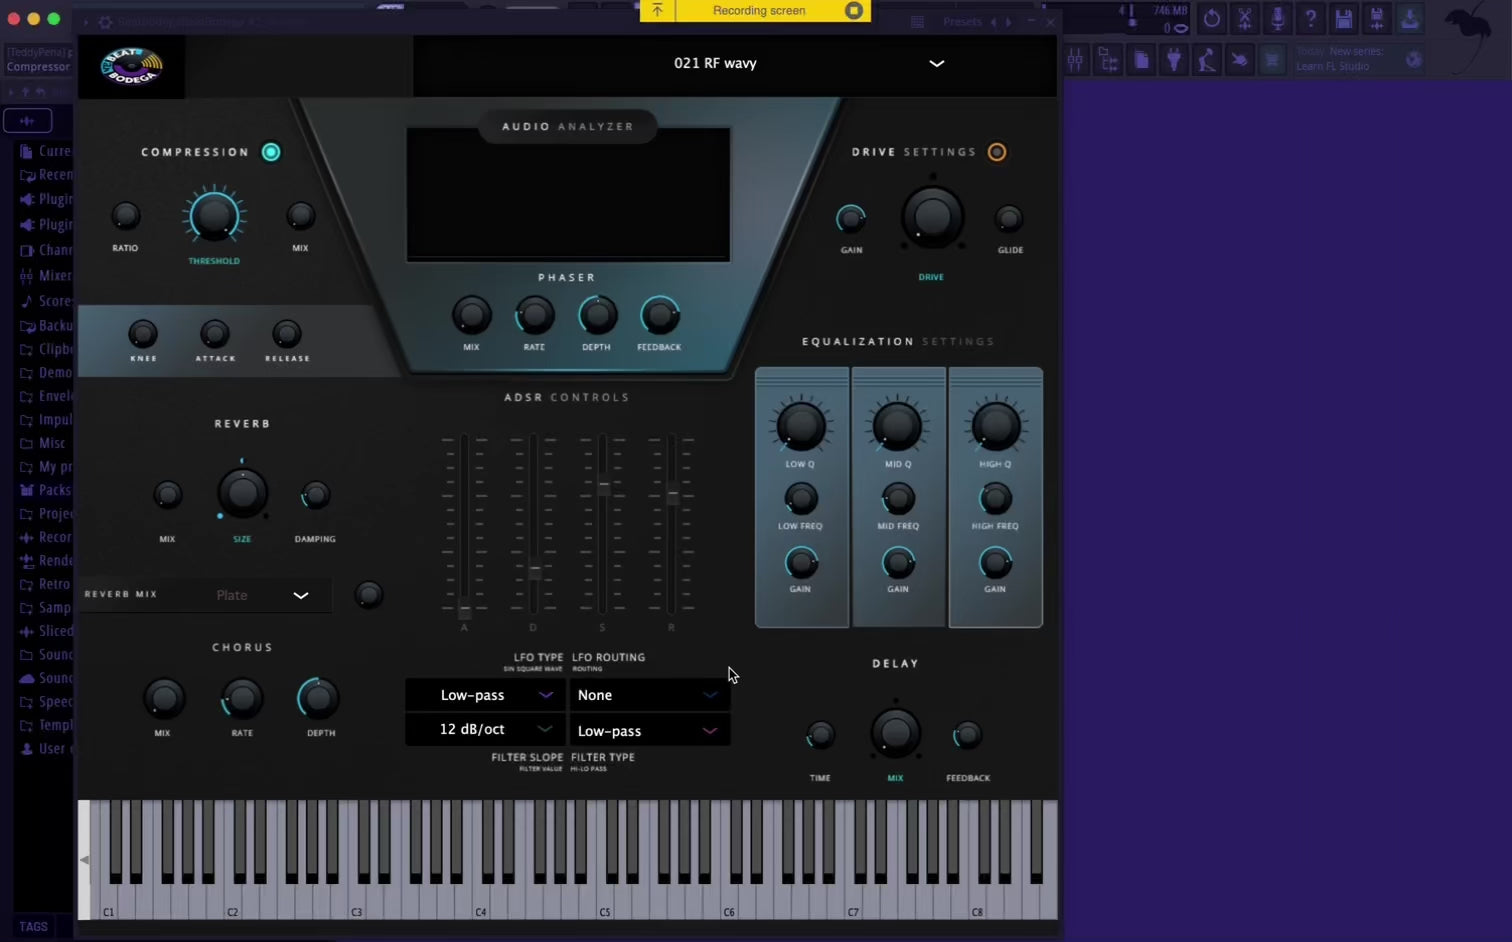Click the news globe icon
This screenshot has width=1512, height=942.
[1413, 60]
